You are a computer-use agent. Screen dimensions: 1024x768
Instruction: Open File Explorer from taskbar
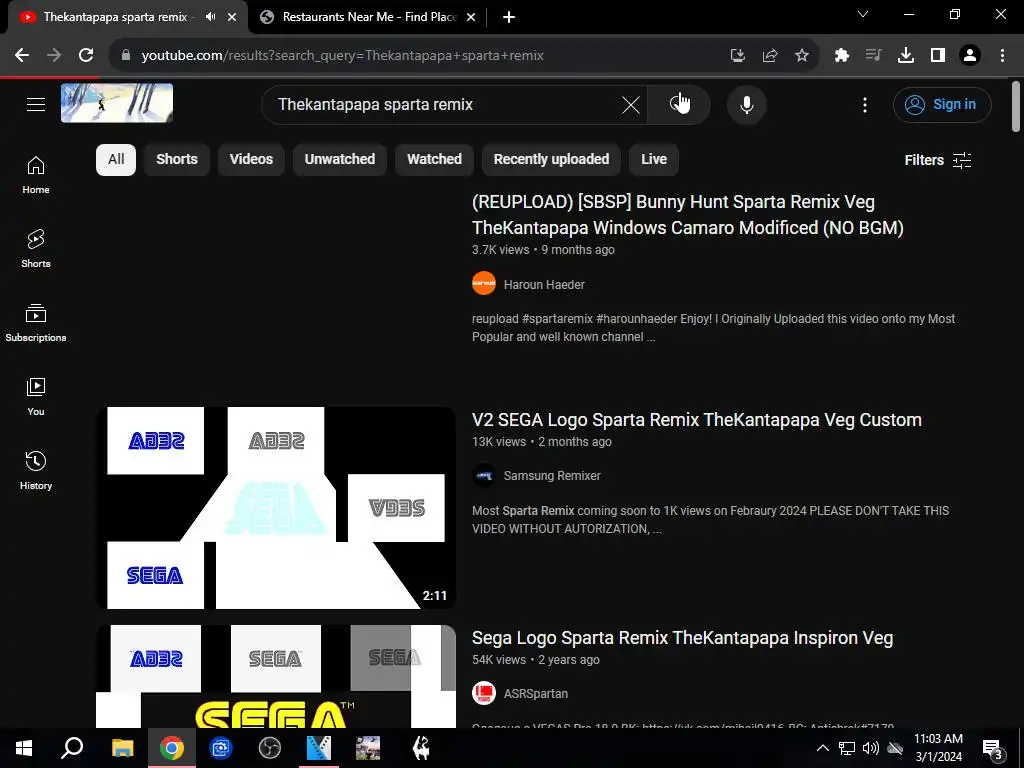coord(122,748)
